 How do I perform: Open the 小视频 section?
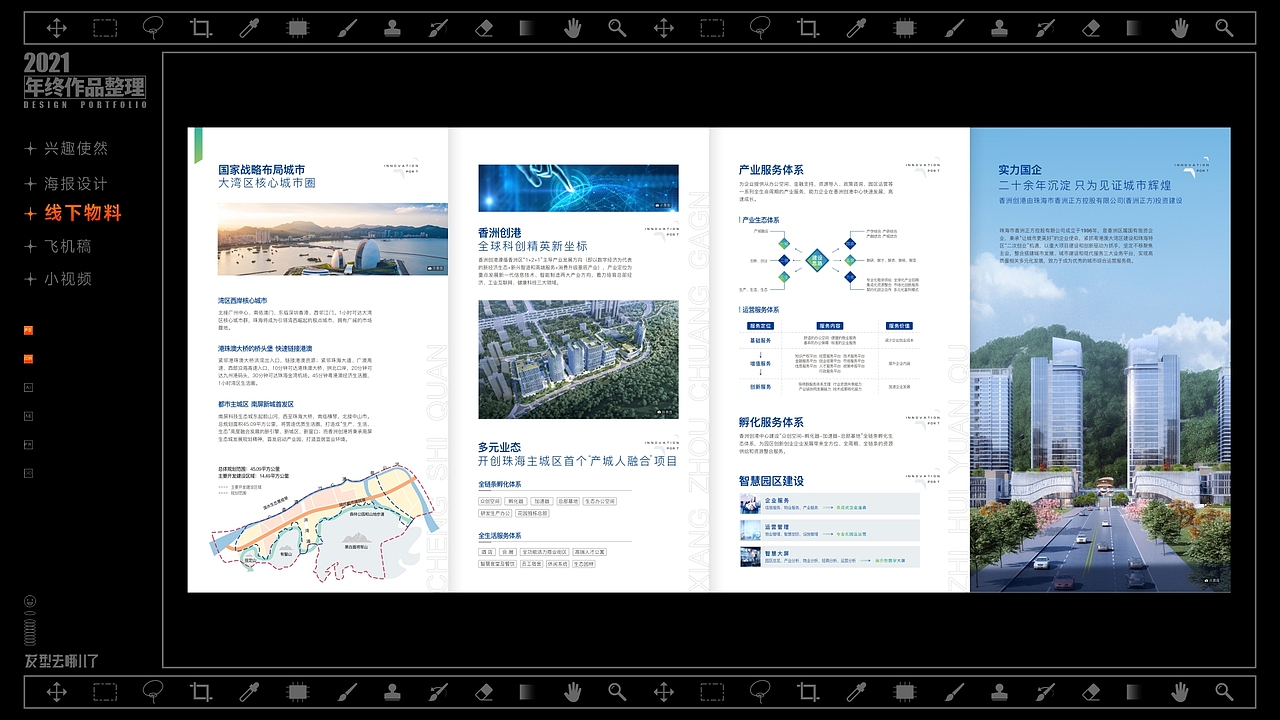68,279
